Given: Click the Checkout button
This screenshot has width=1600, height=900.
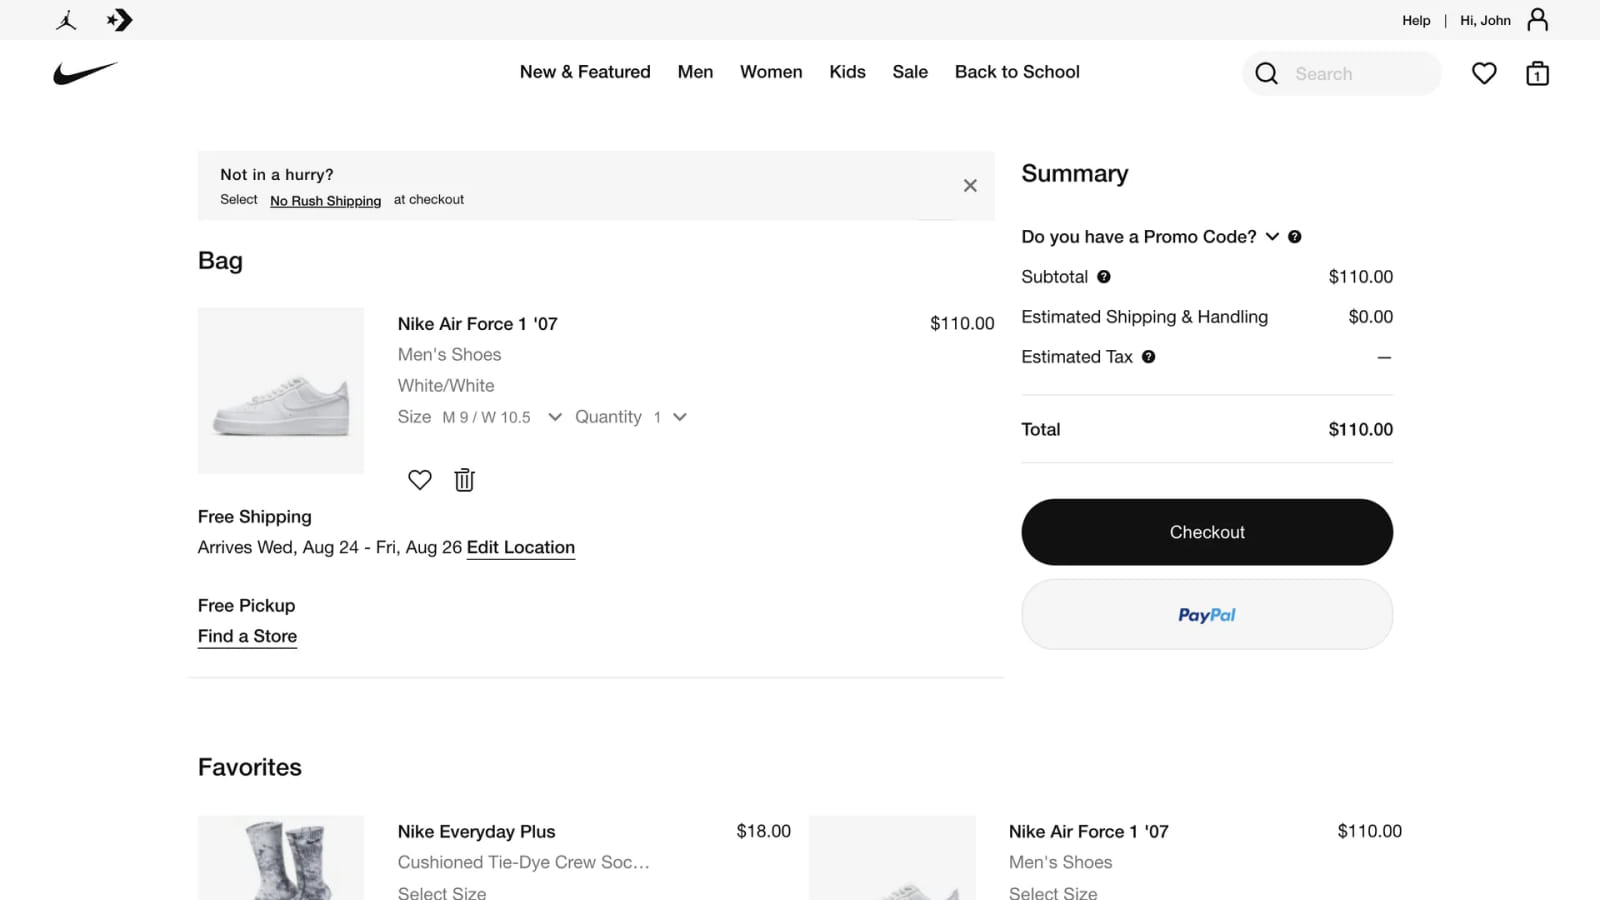Looking at the screenshot, I should [1206, 532].
